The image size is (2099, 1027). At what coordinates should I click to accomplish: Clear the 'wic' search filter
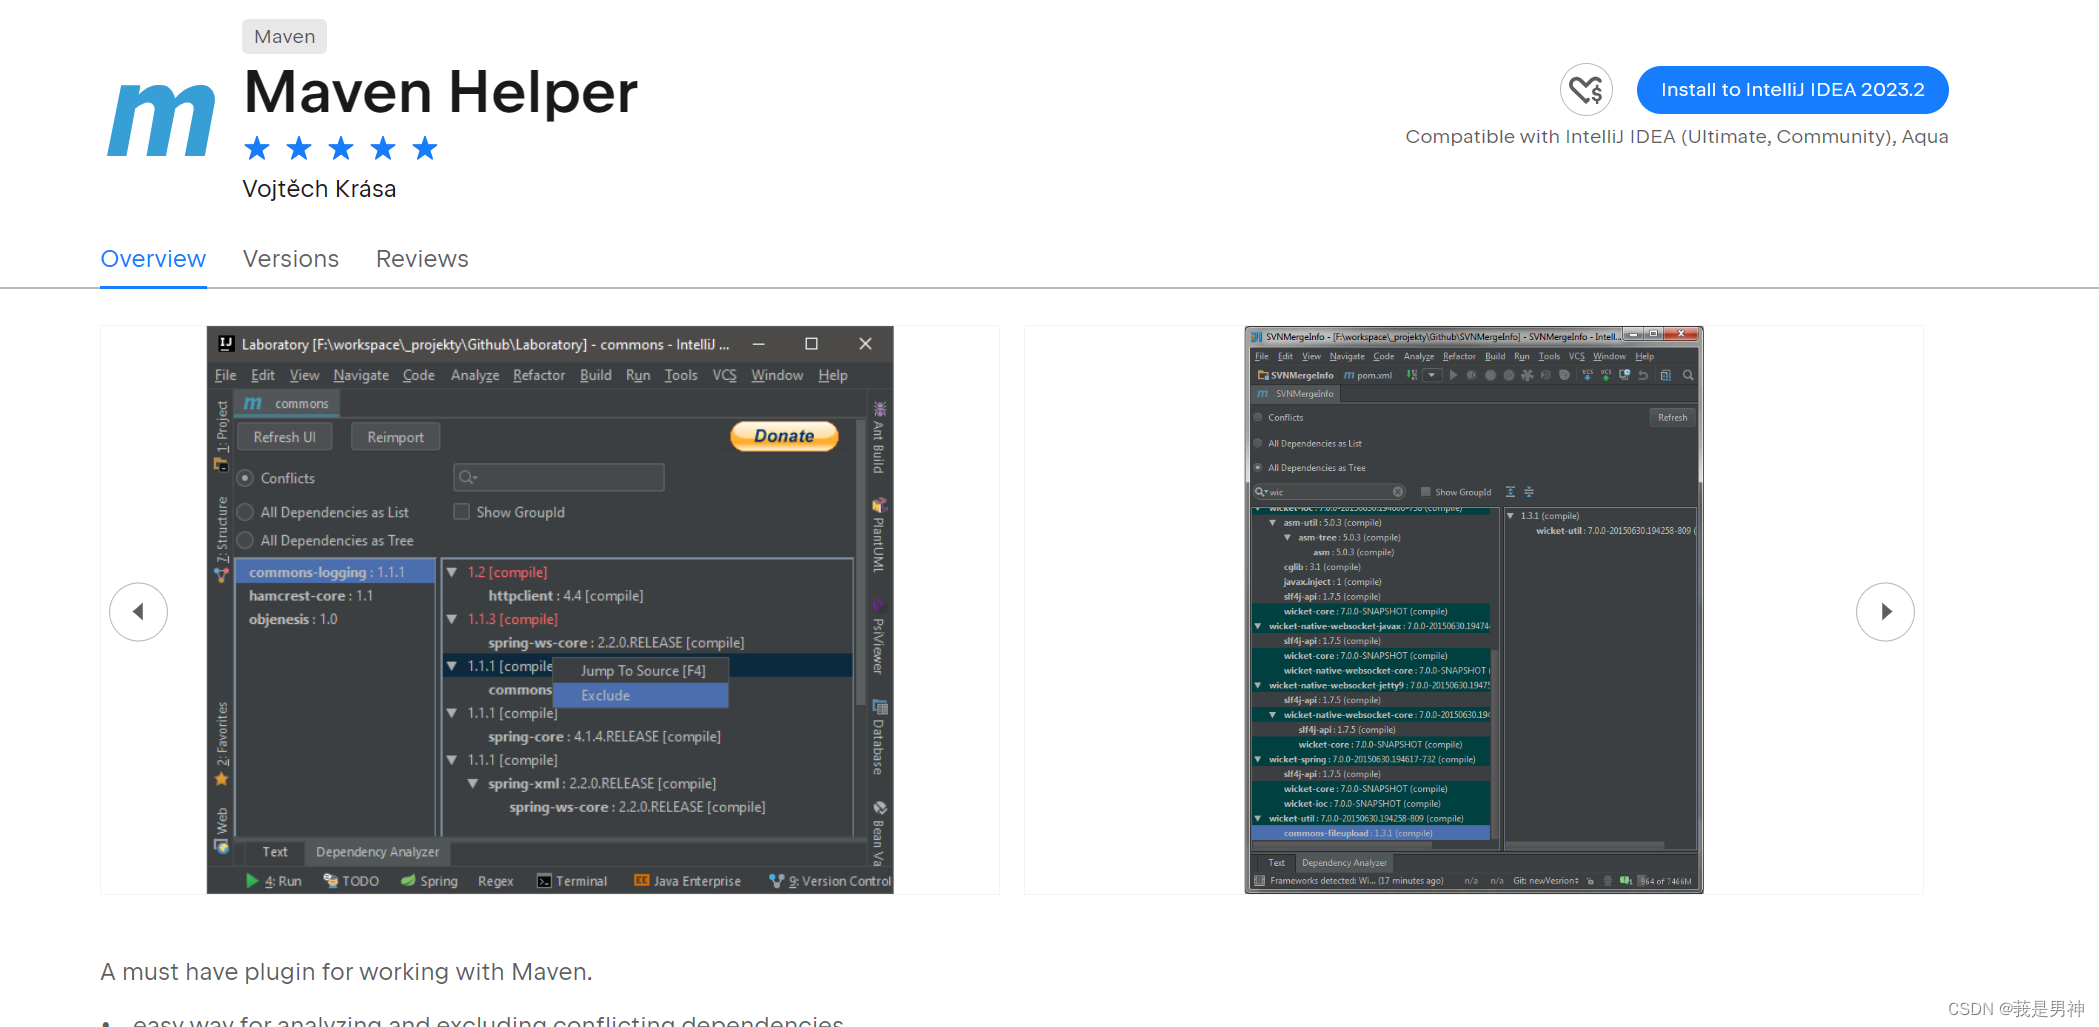tap(1398, 492)
